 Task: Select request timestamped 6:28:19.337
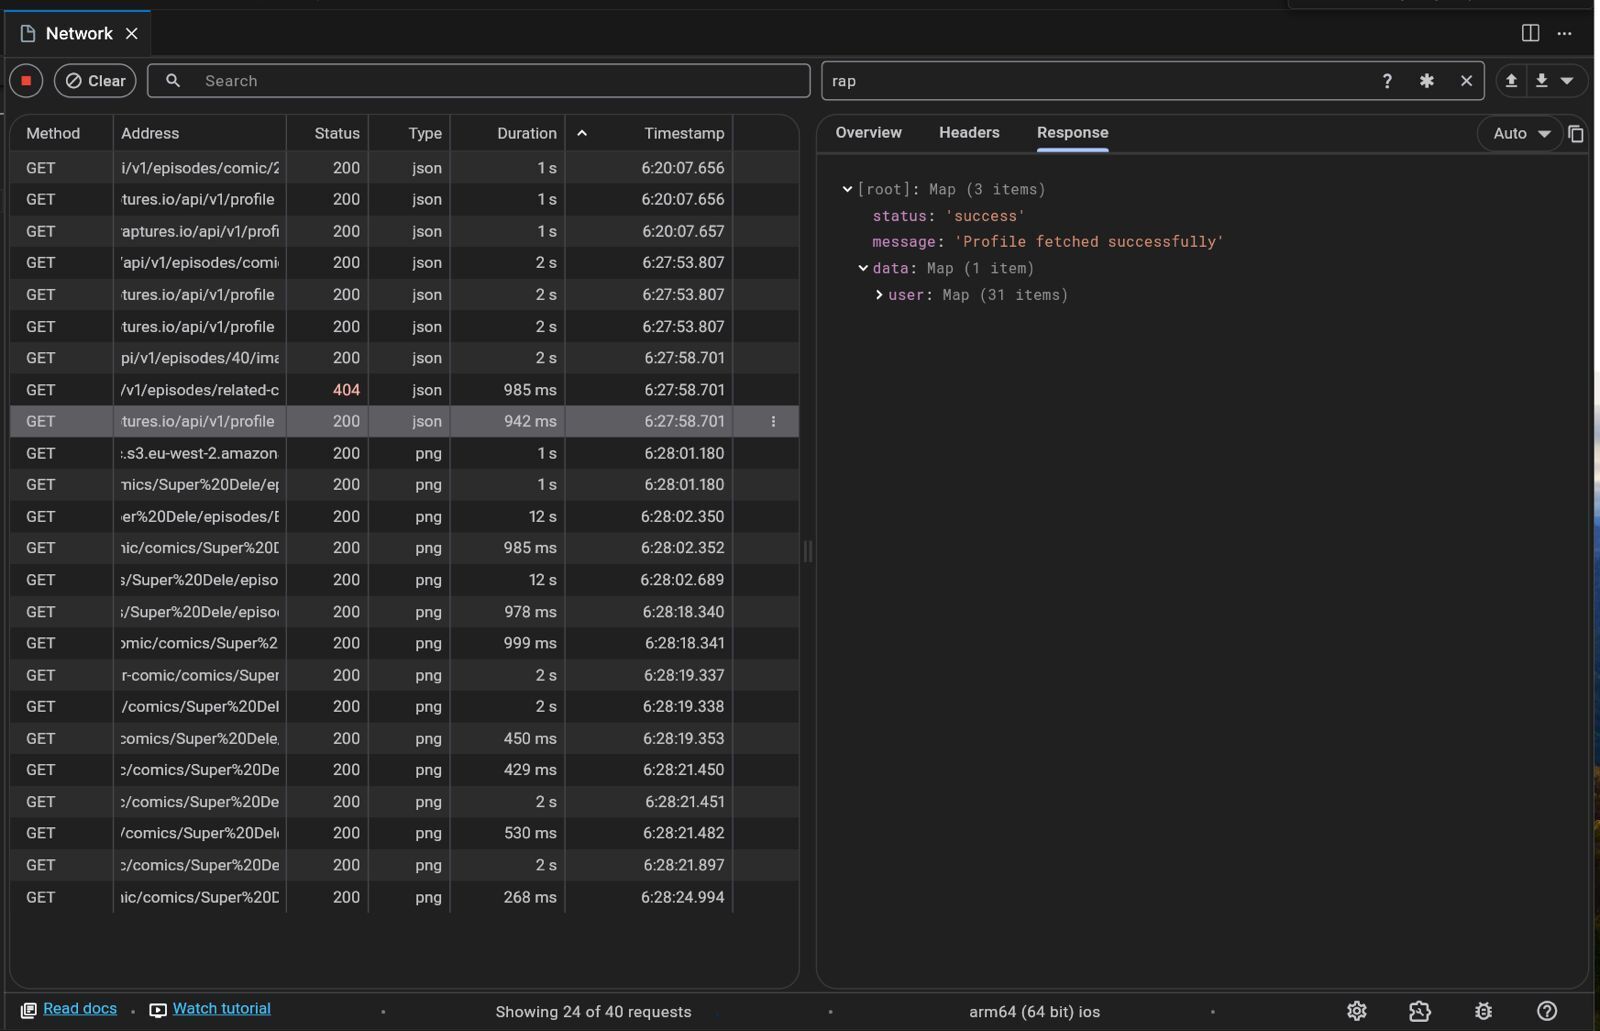[x=404, y=675]
